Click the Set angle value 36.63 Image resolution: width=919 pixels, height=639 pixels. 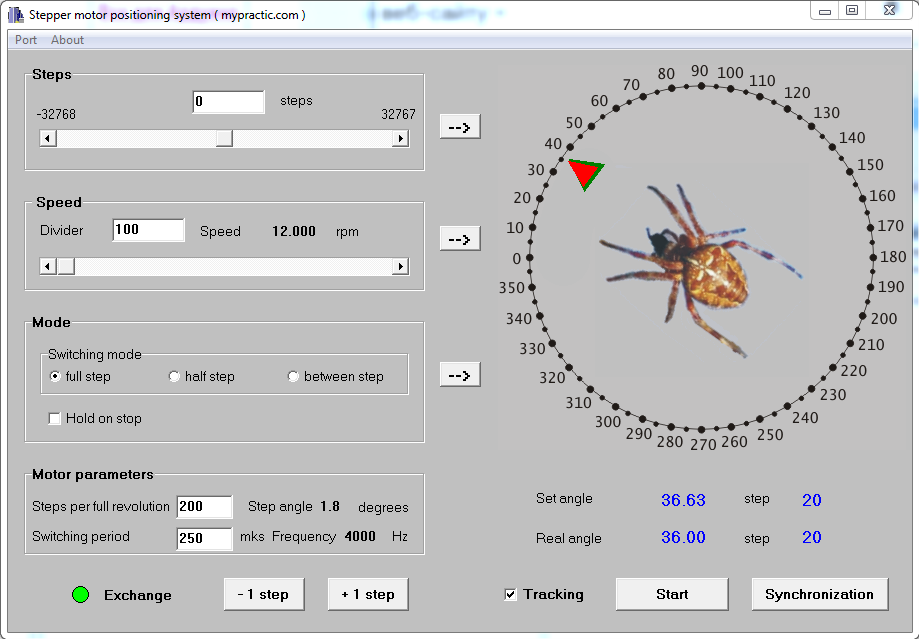683,500
